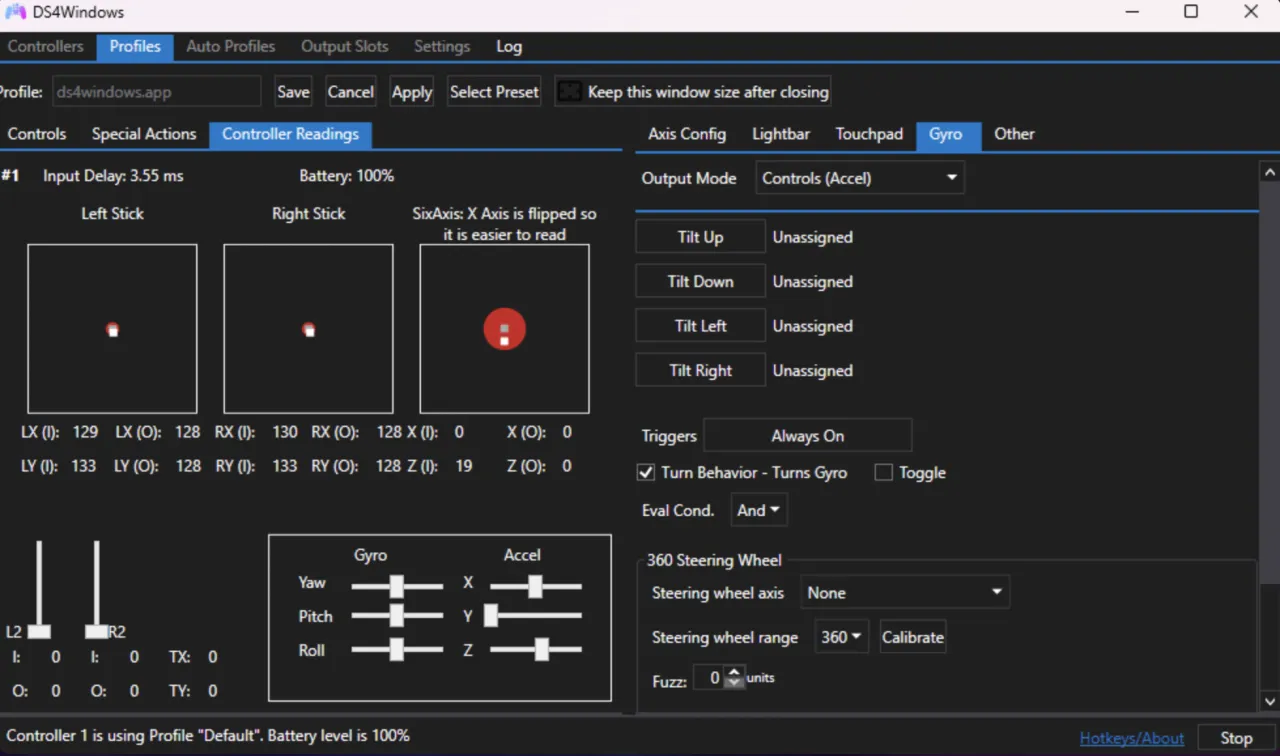This screenshot has height=756, width=1280.
Task: Open the Auto Profiles tab
Action: coord(230,46)
